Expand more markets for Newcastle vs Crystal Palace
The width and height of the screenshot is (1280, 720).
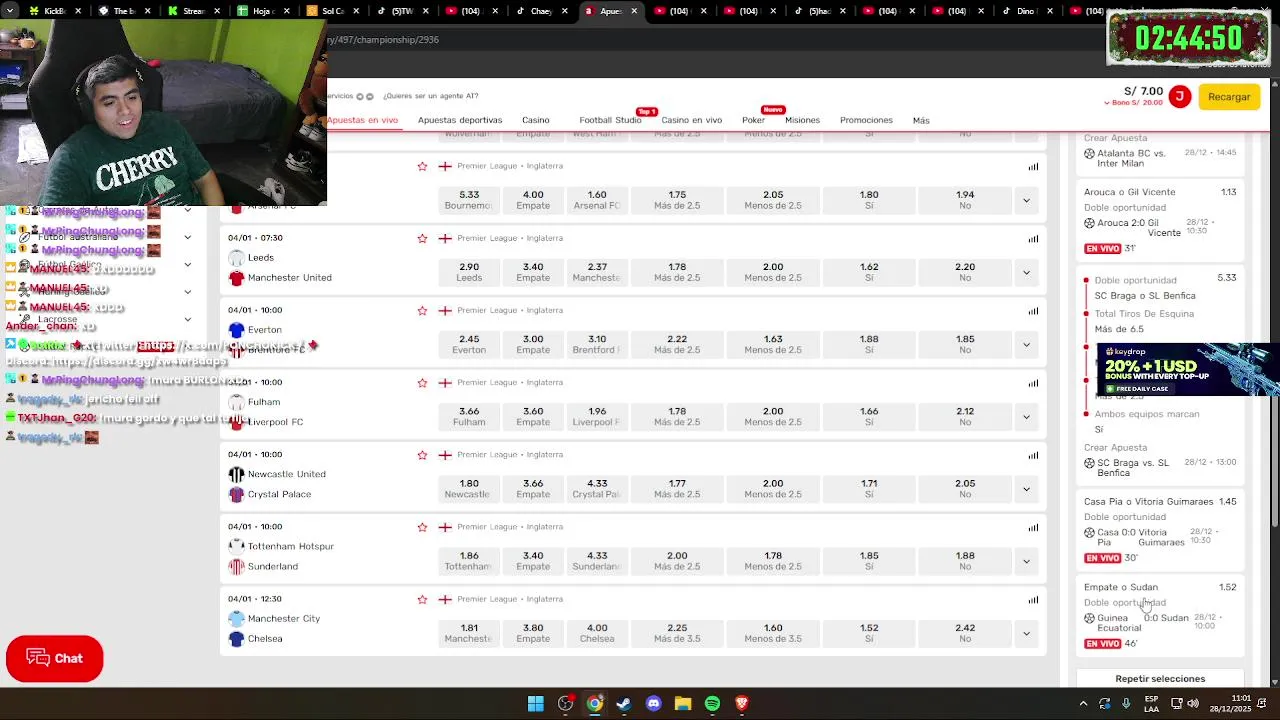[x=1026, y=488]
